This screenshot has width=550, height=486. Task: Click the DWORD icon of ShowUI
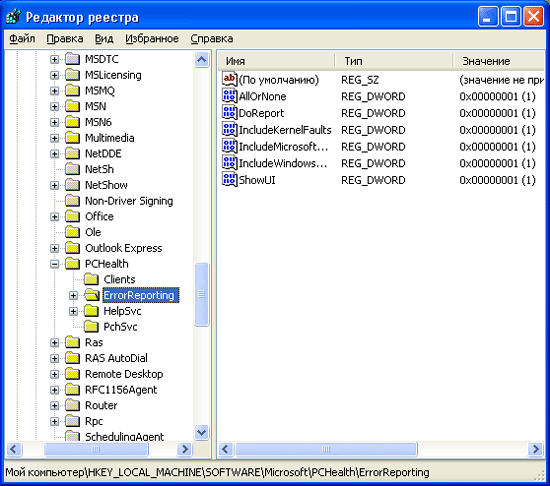click(x=229, y=180)
